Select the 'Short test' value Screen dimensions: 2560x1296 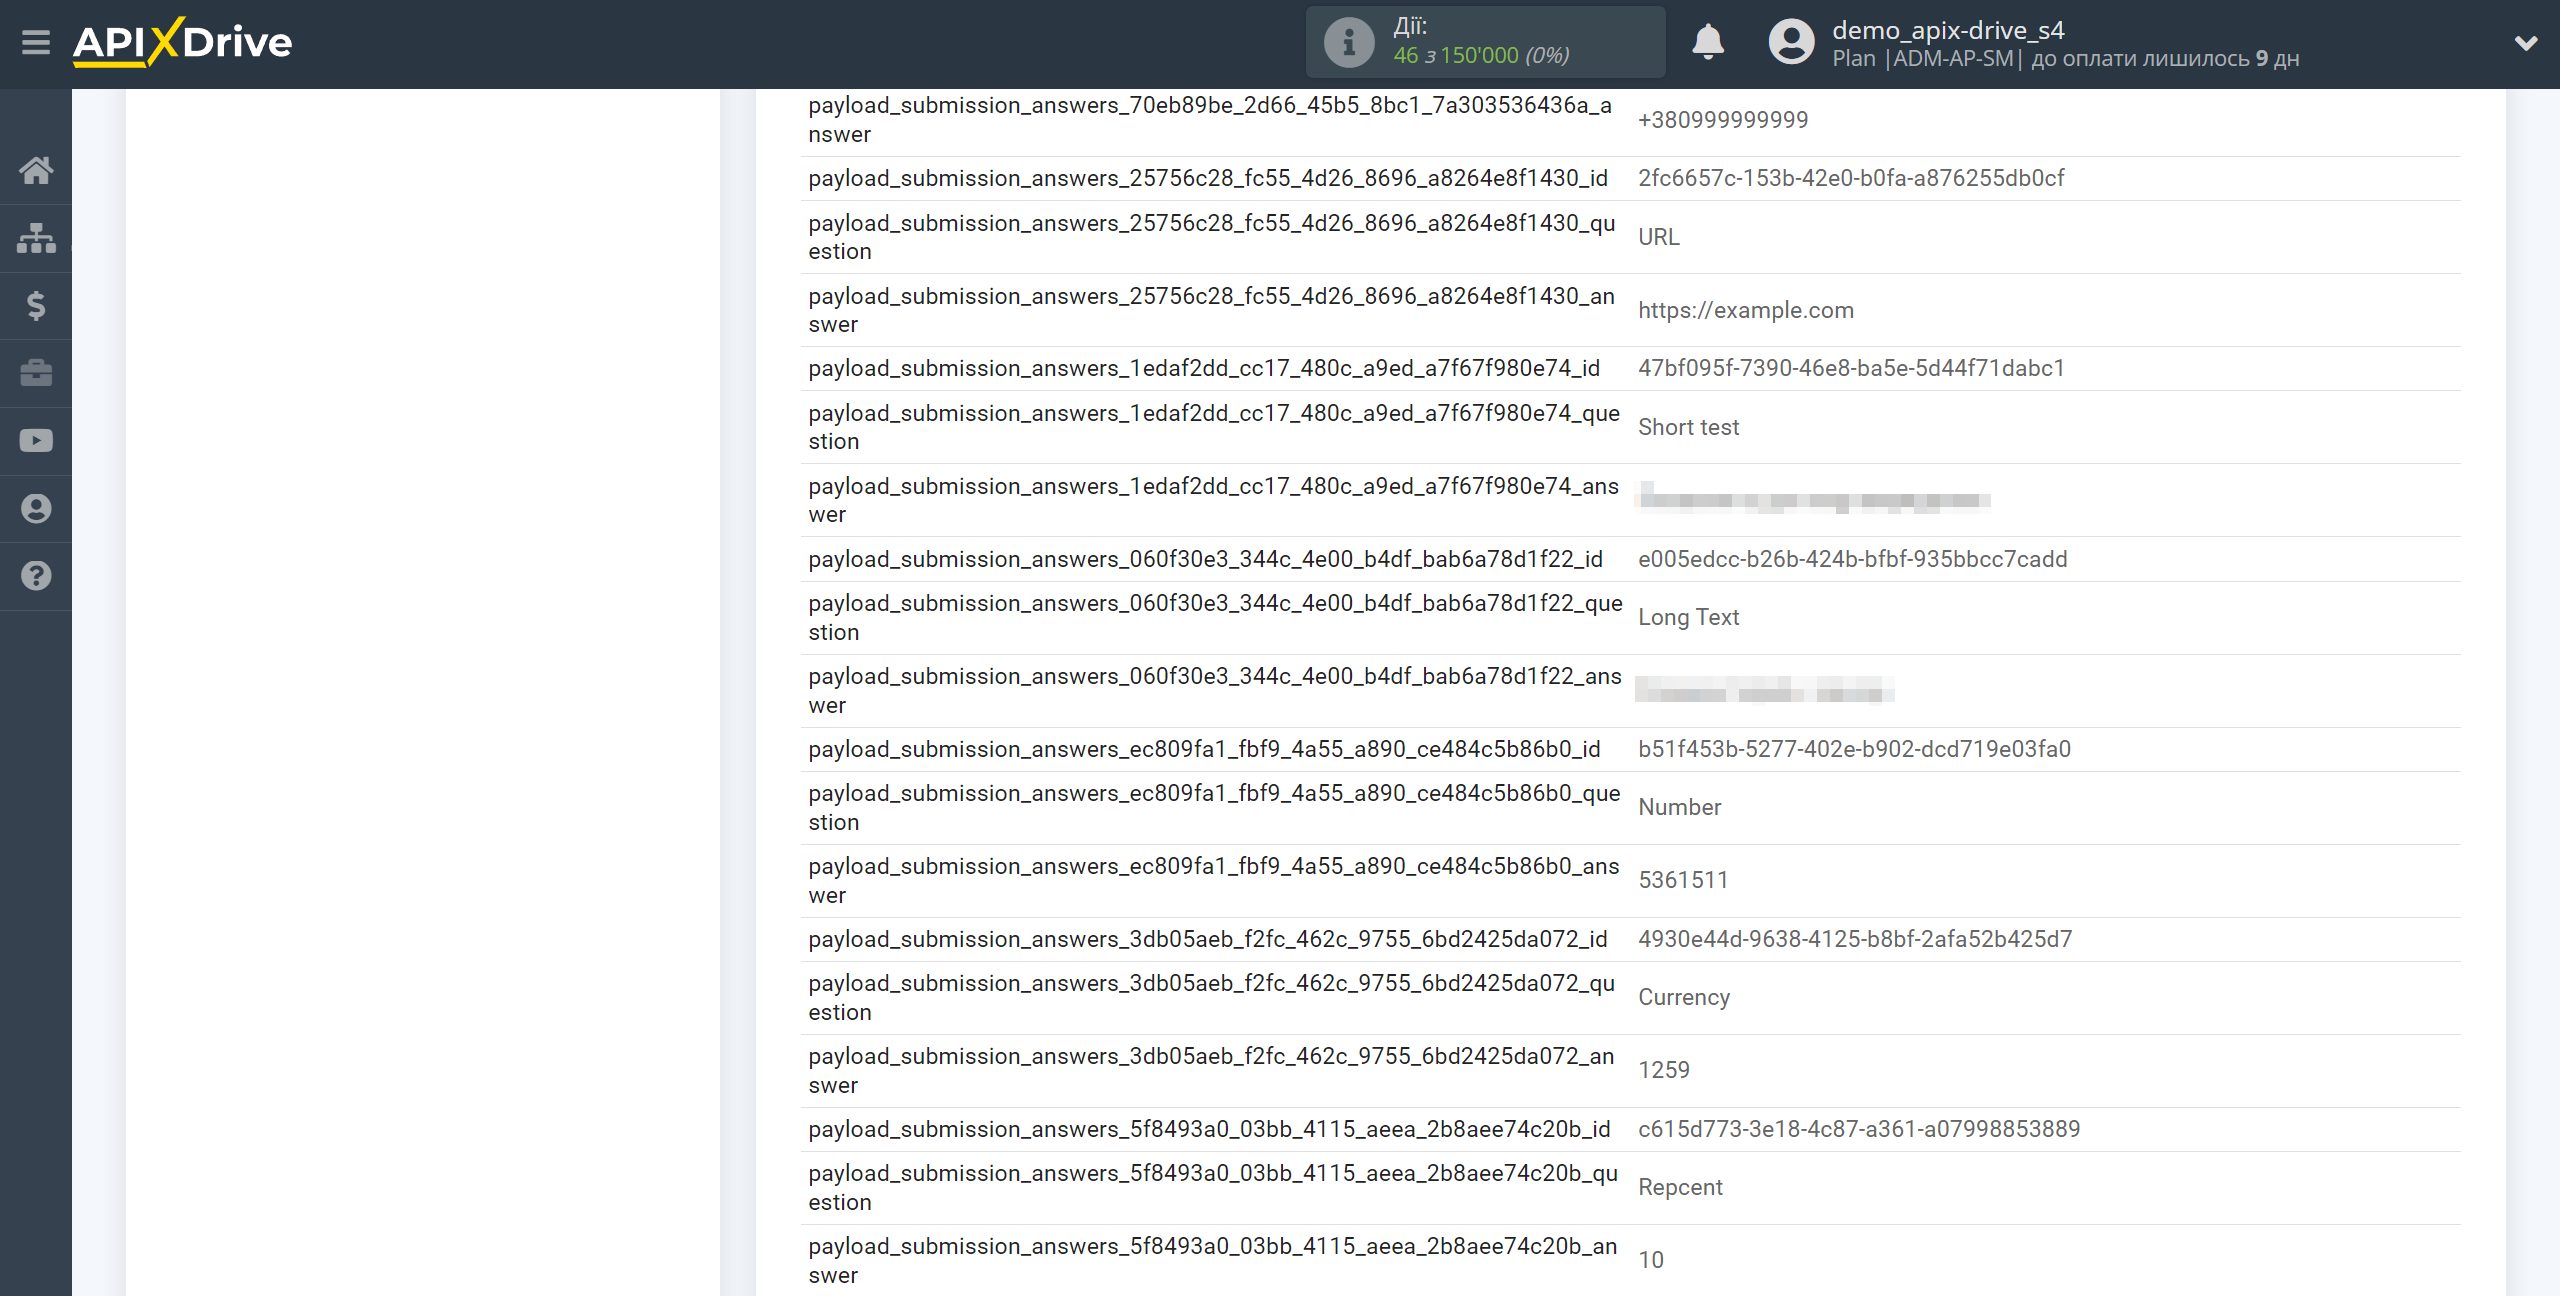[1688, 427]
